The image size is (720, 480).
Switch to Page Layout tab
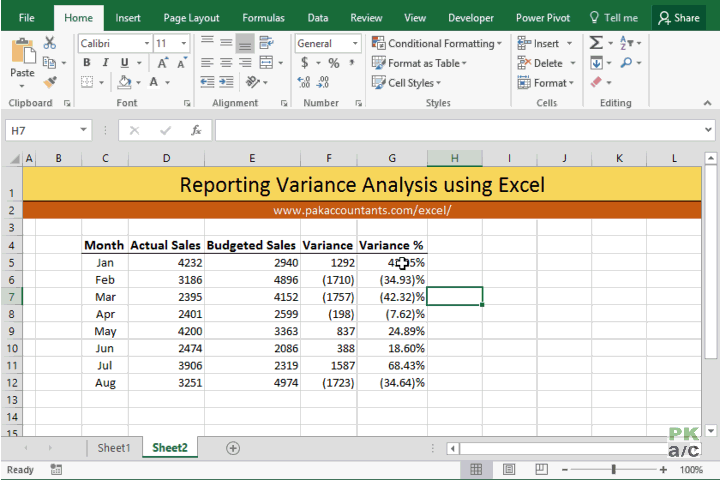pyautogui.click(x=191, y=18)
